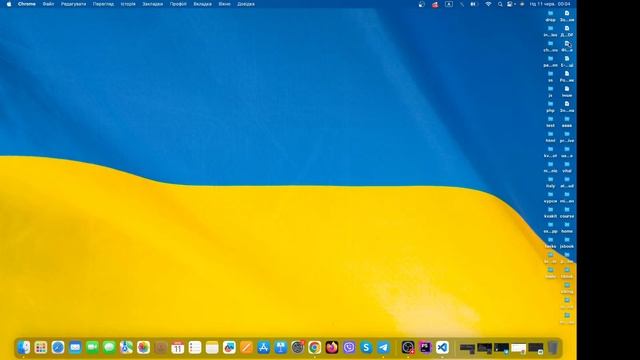
Task: Open Freeform app in the dock
Action: tap(229, 347)
